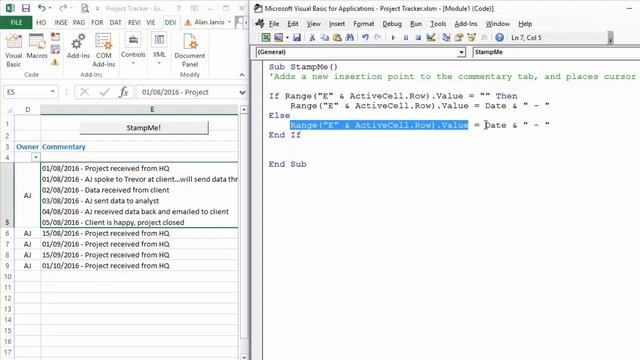Switch to the DAT ribbon tab

(x=116, y=22)
